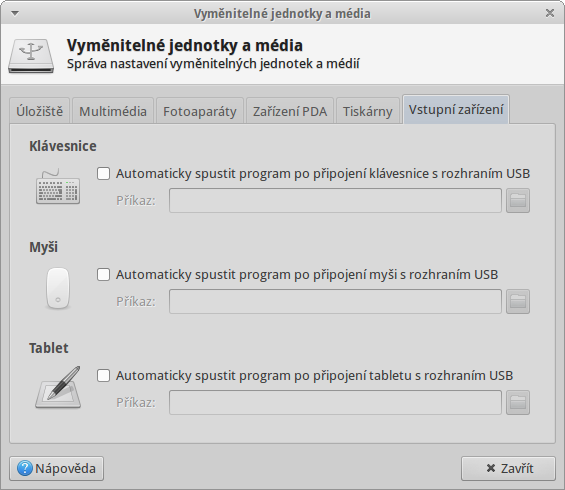This screenshot has width=565, height=490.
Task: Enable auto-run program for USB keyboard
Action: tap(103, 174)
